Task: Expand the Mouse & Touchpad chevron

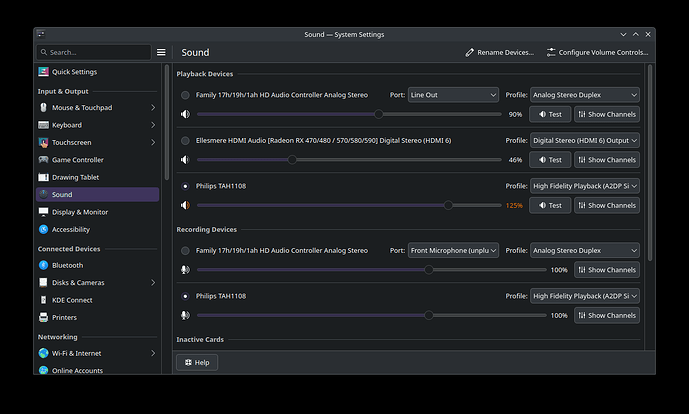Action: (153, 108)
